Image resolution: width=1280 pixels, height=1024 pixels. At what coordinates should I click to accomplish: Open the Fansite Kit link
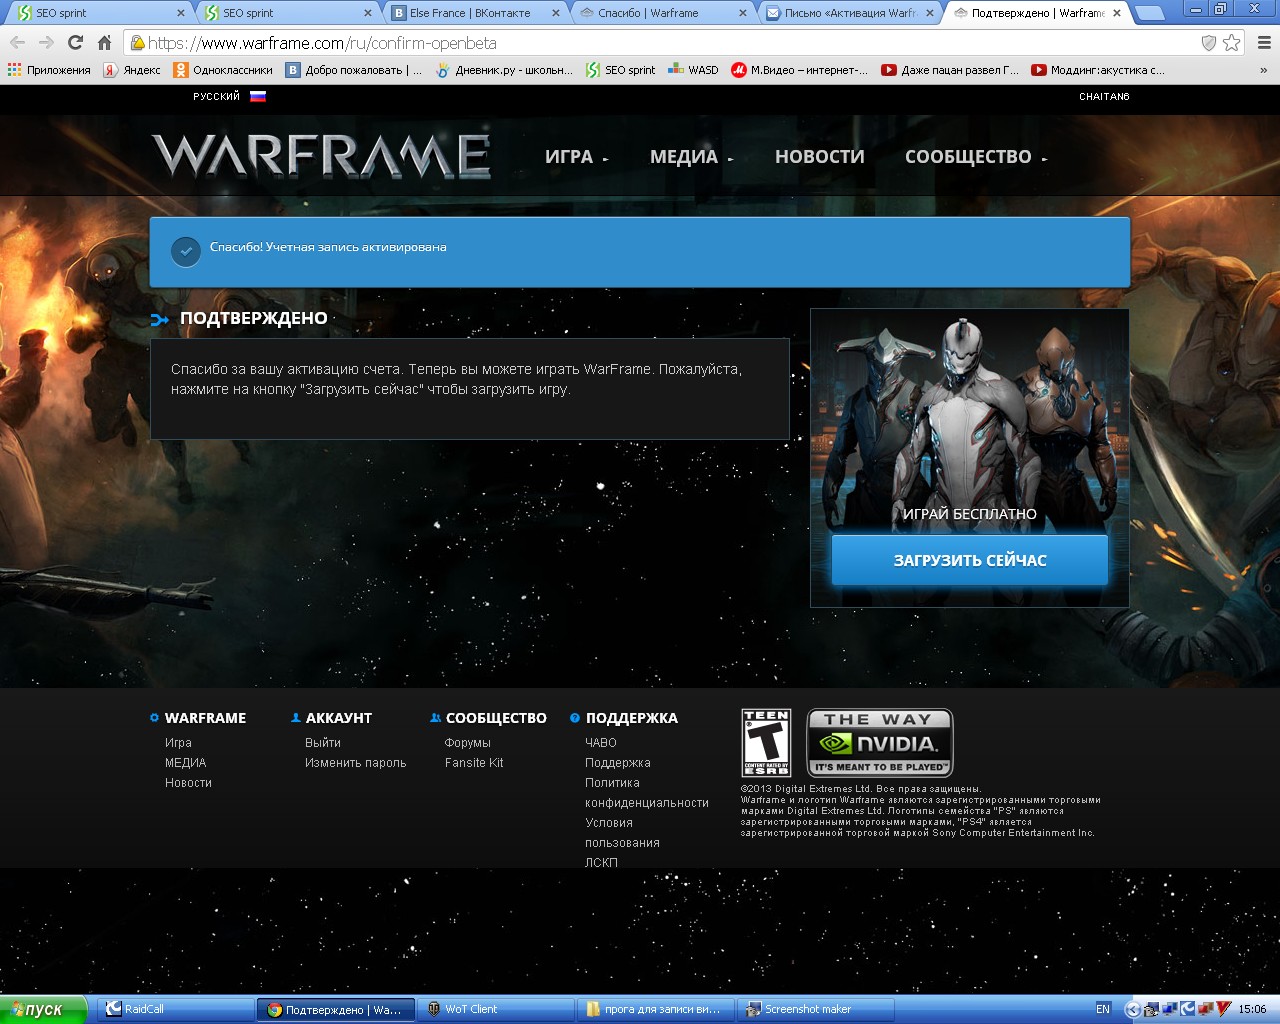click(x=474, y=763)
